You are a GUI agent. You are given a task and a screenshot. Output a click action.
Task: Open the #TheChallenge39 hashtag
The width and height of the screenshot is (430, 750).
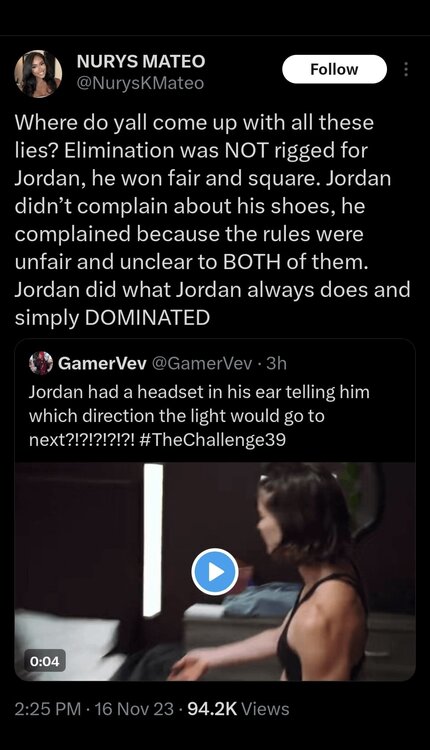(214, 440)
